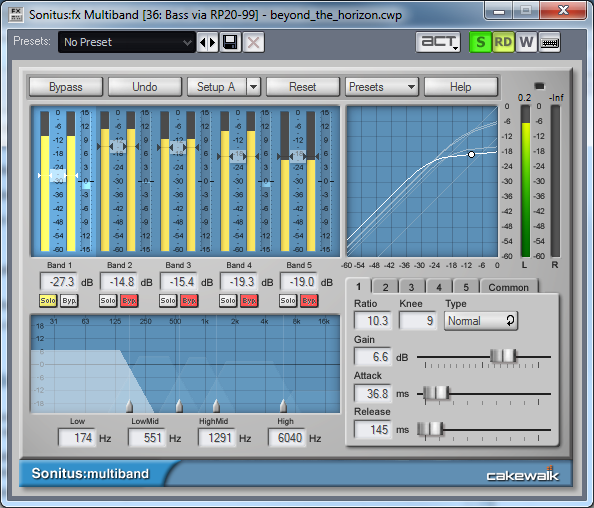This screenshot has width=594, height=508.
Task: Click Band 4 threshold field -19.3
Action: [x=239, y=282]
